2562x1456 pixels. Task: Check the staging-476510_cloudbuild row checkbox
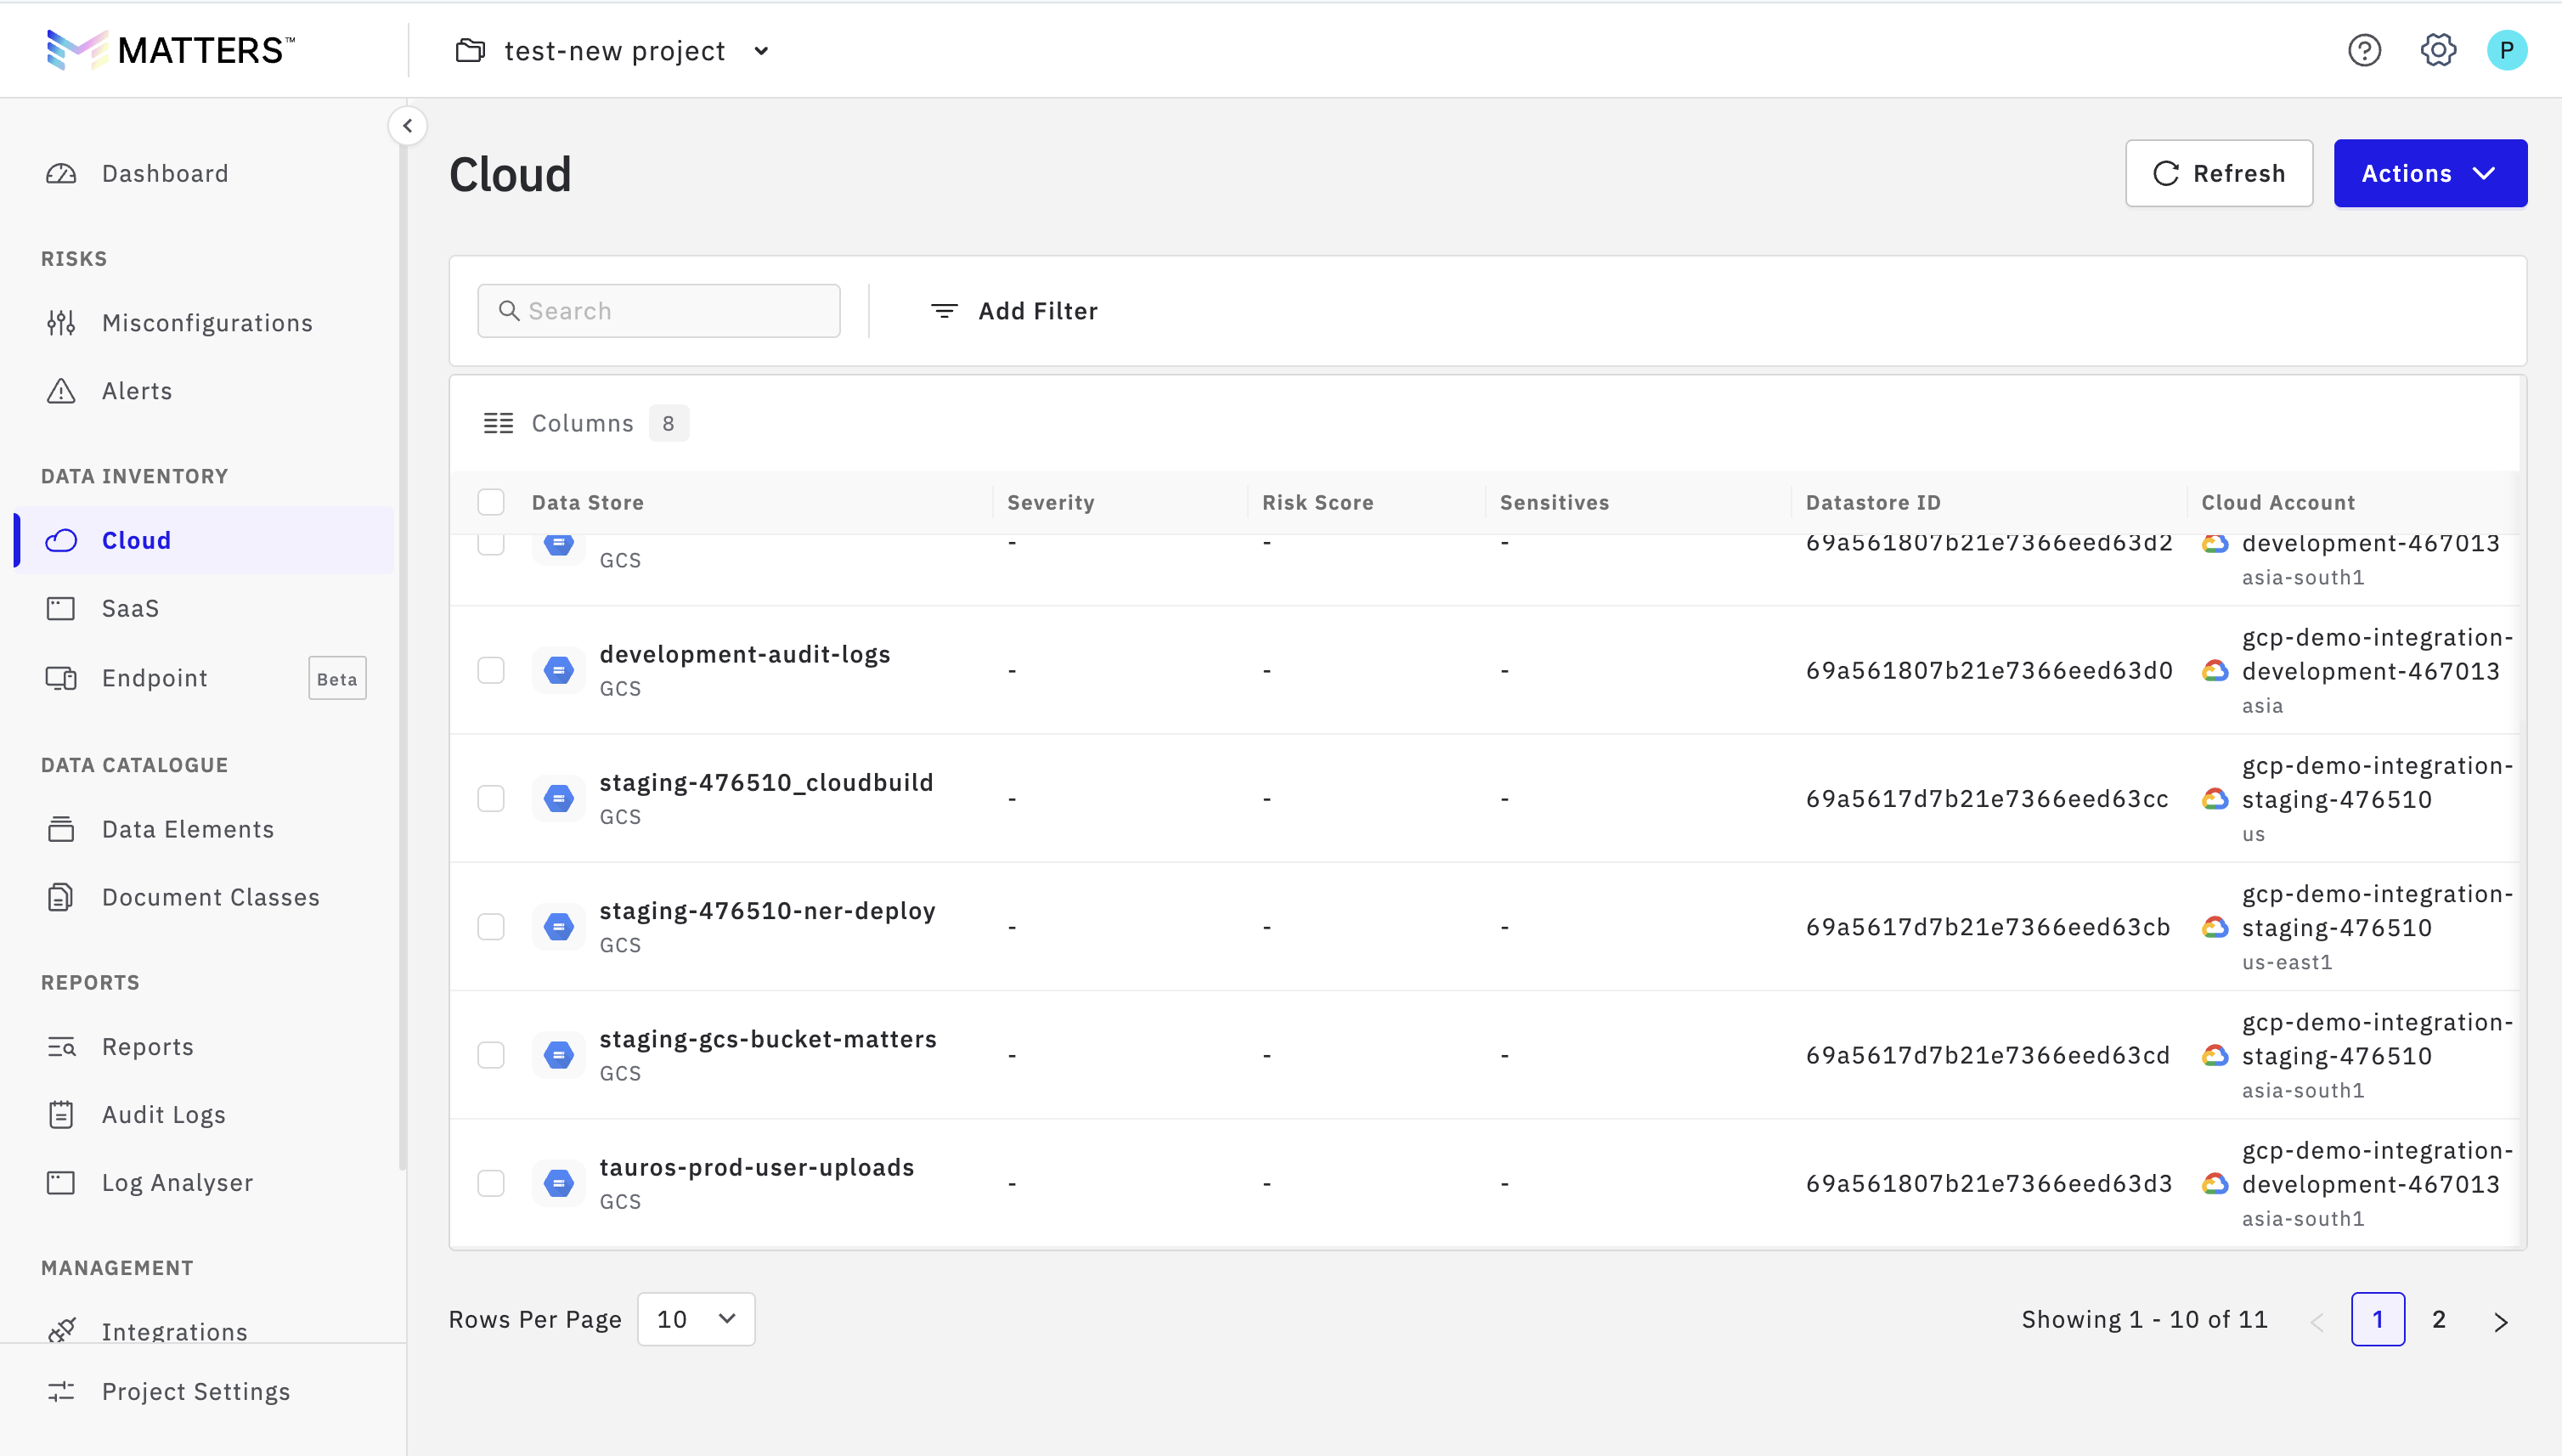pyautogui.click(x=491, y=798)
